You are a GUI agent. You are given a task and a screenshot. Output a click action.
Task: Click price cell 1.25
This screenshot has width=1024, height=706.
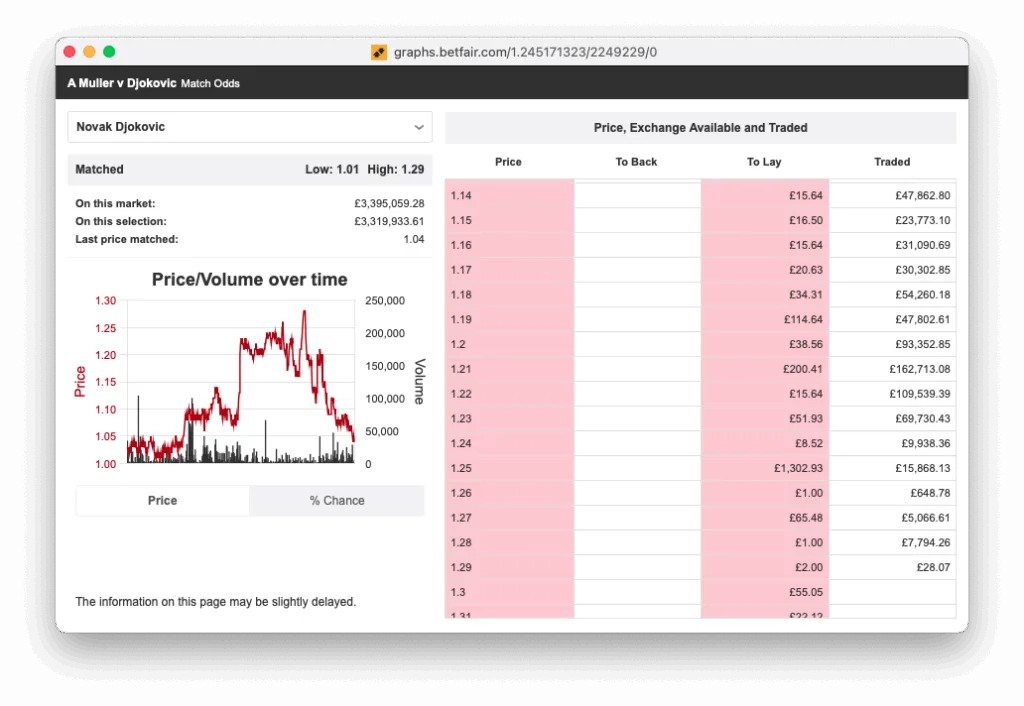[509, 468]
